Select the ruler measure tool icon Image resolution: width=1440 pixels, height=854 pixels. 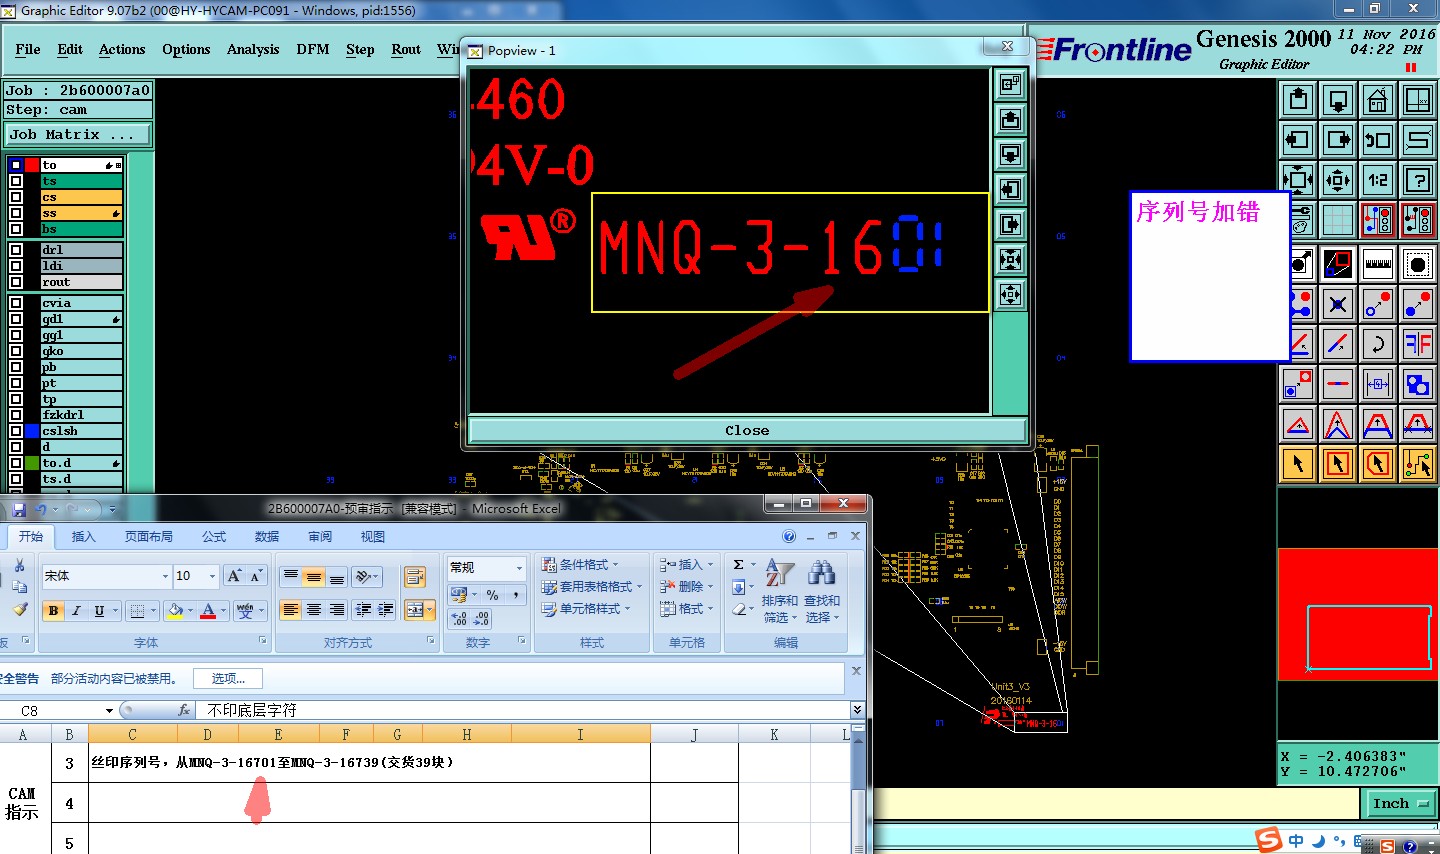coord(1378,264)
